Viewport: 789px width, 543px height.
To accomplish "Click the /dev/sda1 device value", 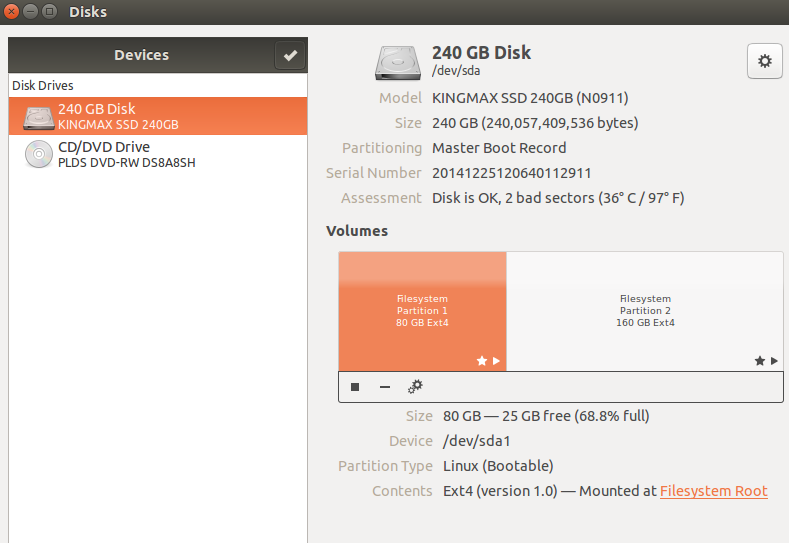I will click(477, 441).
